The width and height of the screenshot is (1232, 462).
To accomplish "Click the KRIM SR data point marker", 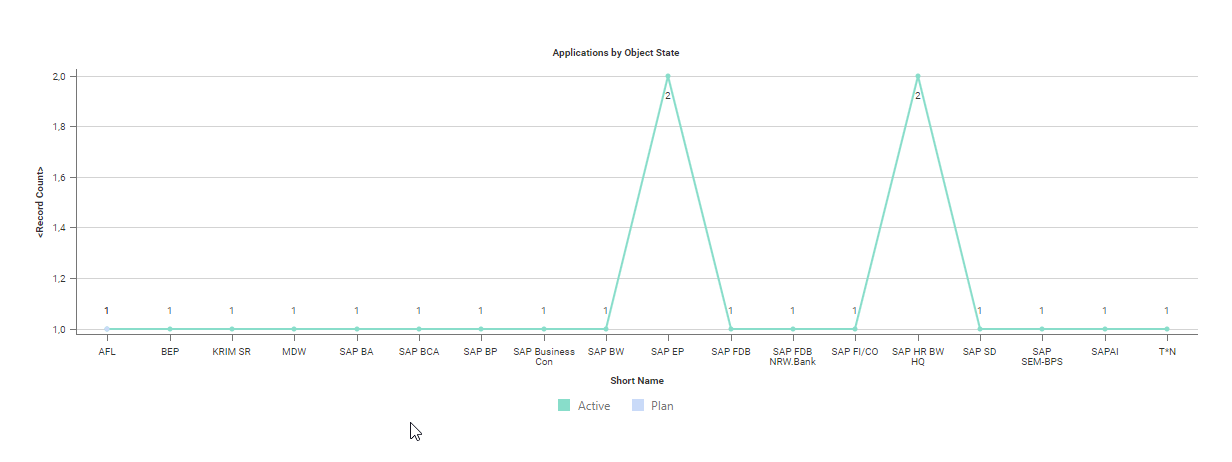I will (x=232, y=329).
